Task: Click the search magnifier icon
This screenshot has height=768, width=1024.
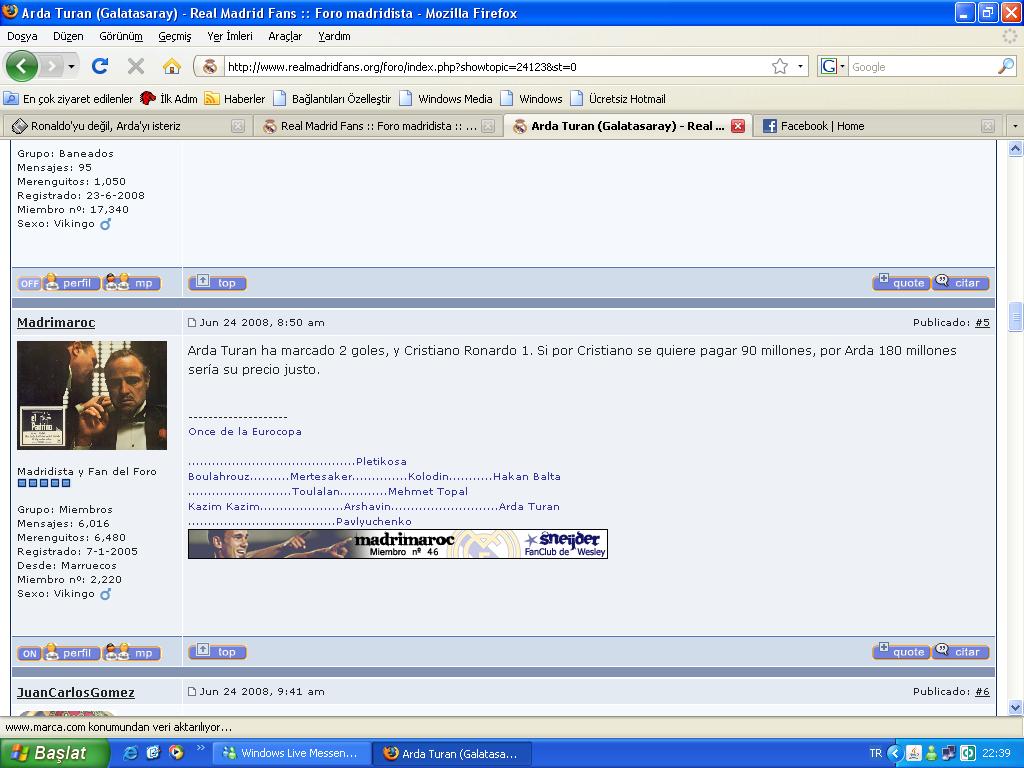Action: click(1006, 66)
